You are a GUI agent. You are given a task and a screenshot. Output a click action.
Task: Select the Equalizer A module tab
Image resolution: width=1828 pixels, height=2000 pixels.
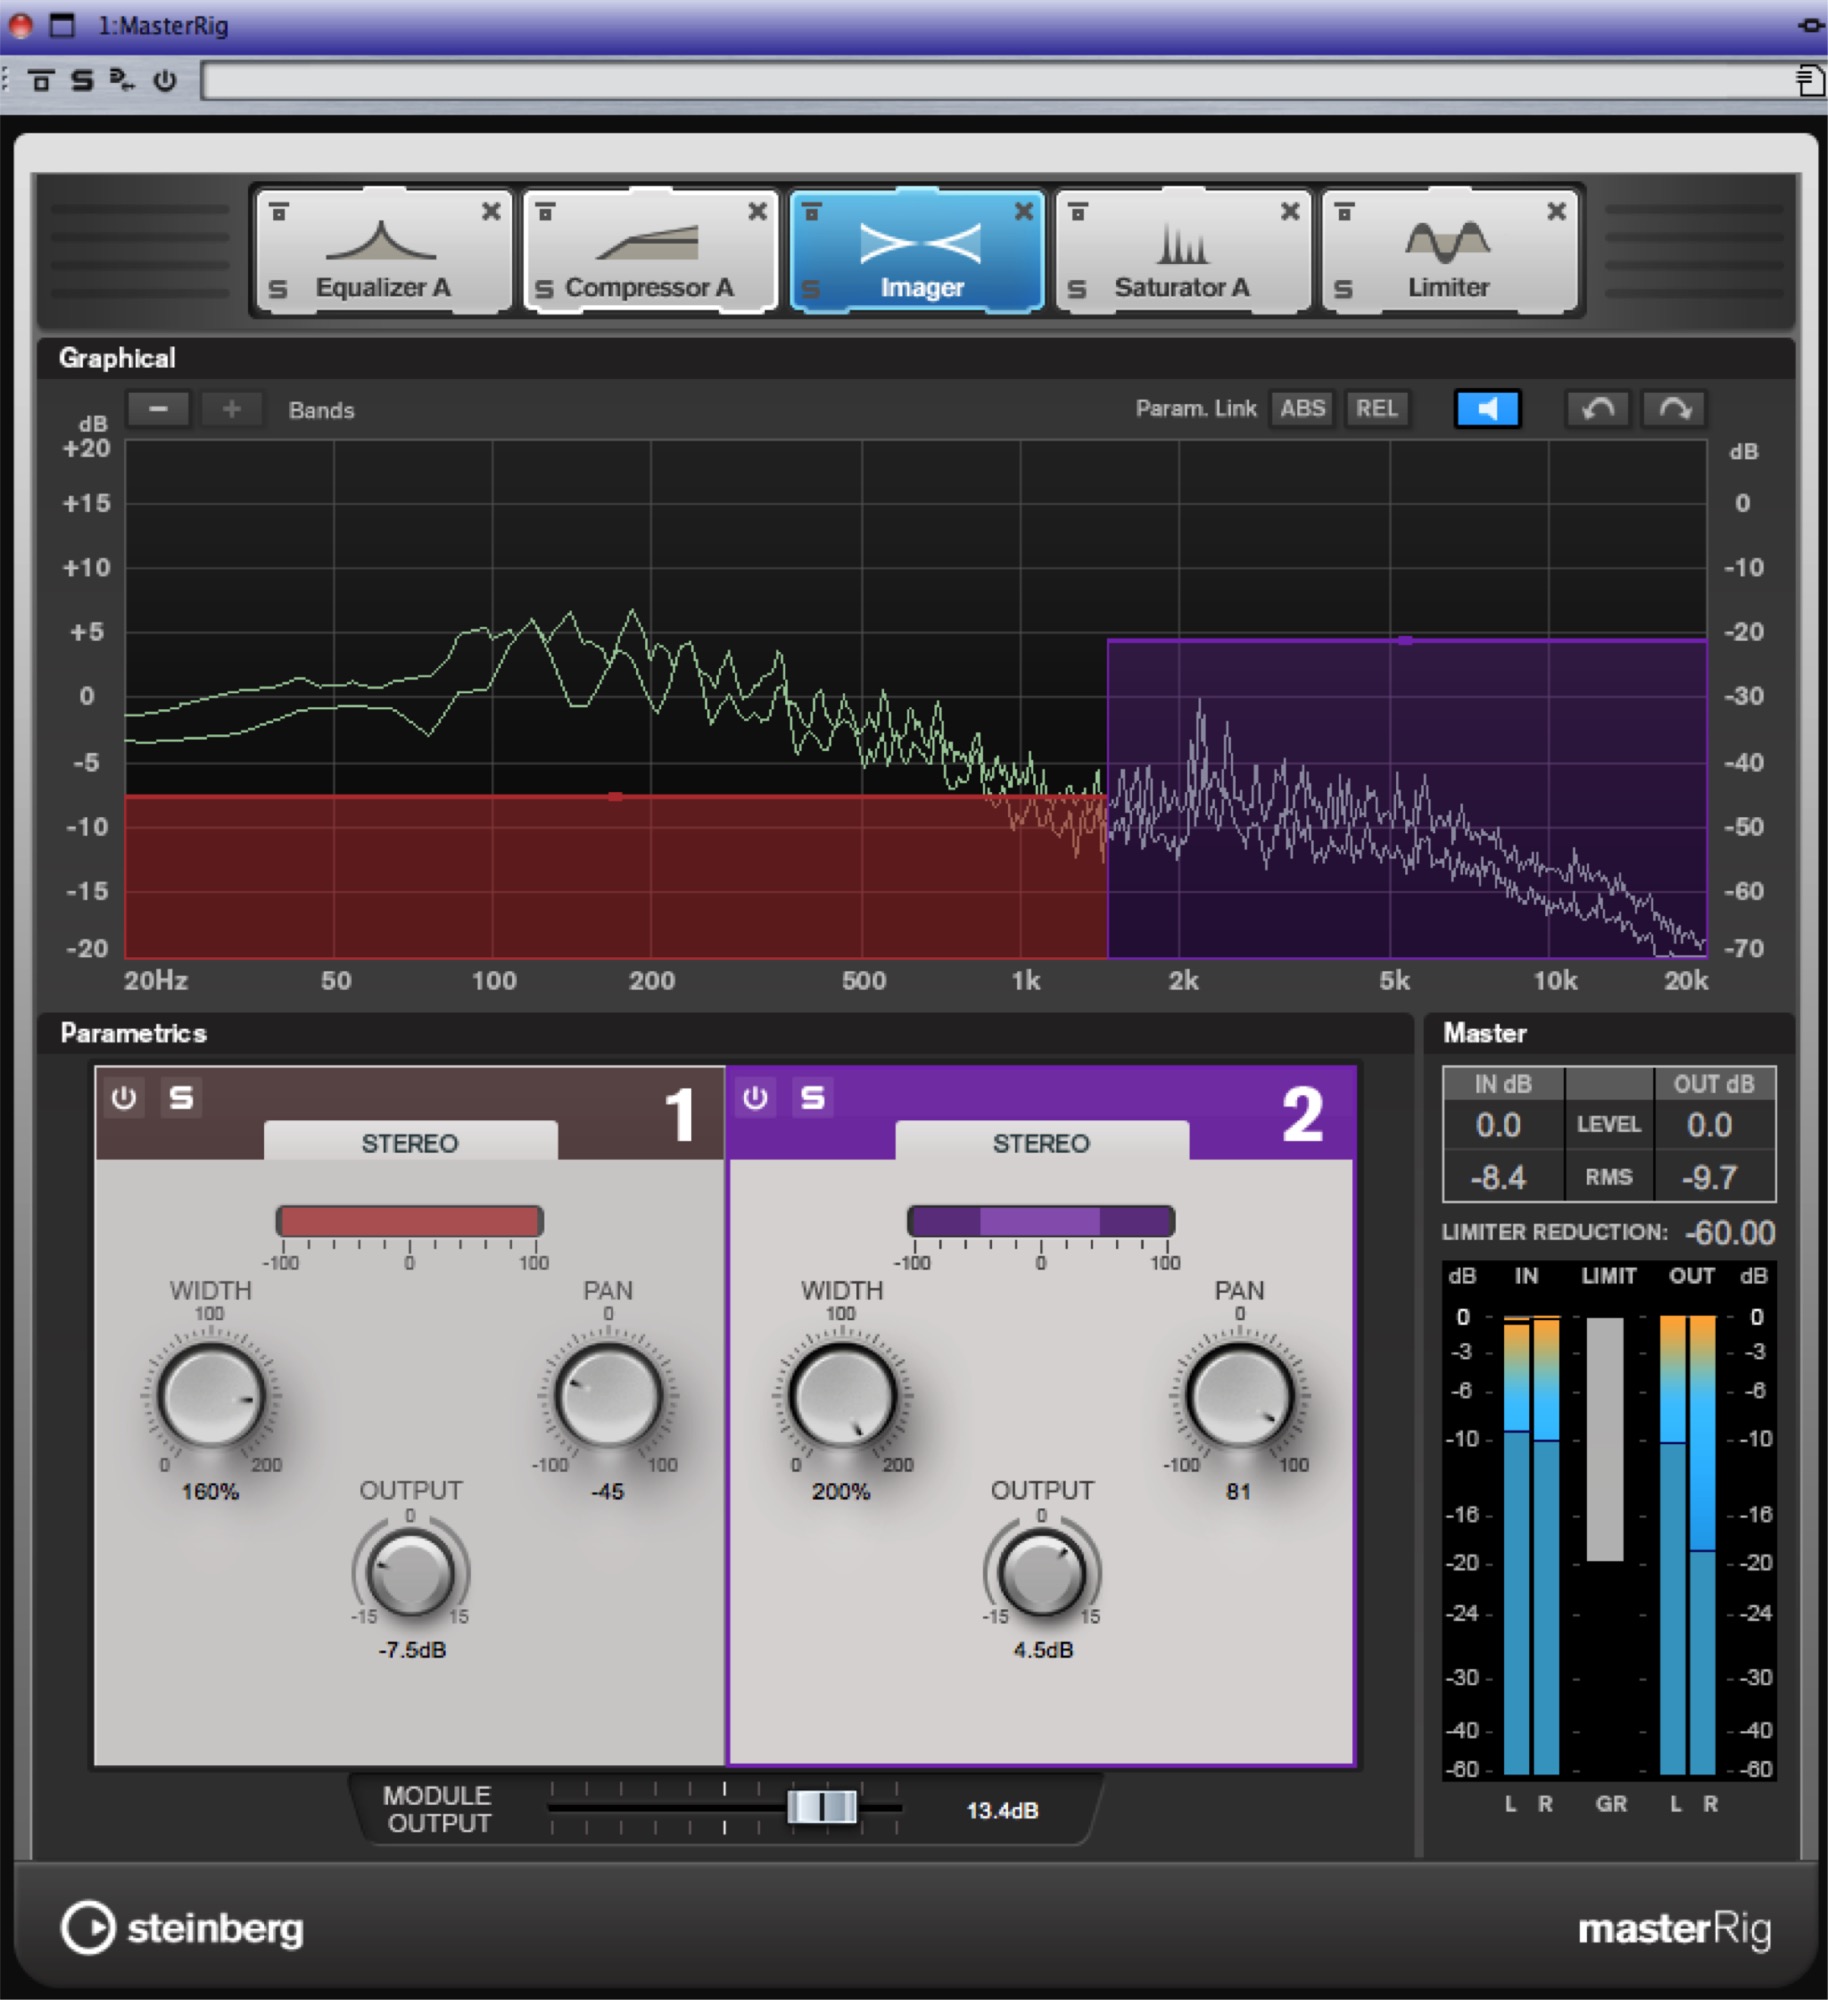point(382,255)
